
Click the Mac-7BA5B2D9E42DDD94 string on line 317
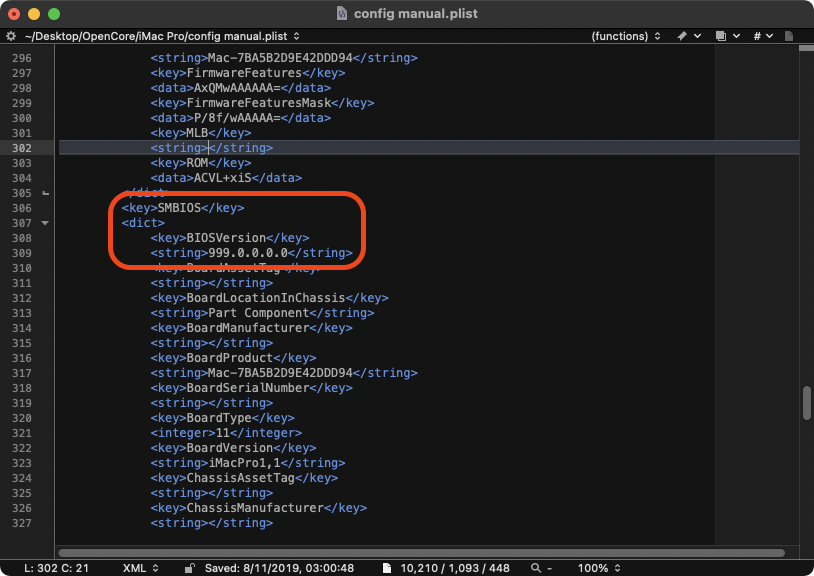[280, 374]
